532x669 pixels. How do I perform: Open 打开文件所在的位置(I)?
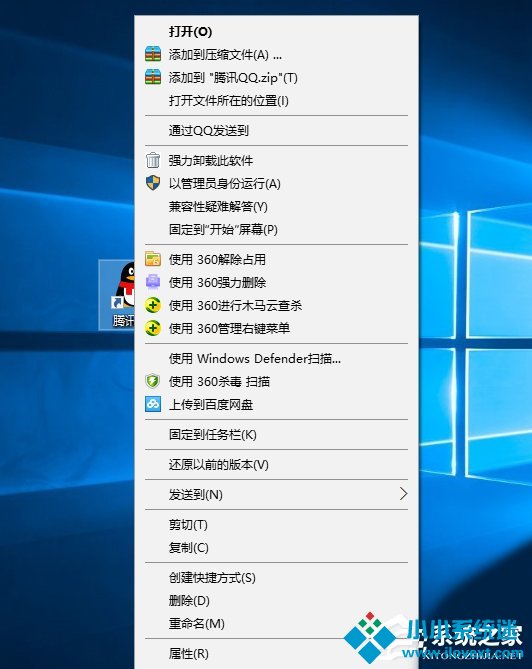(x=276, y=101)
